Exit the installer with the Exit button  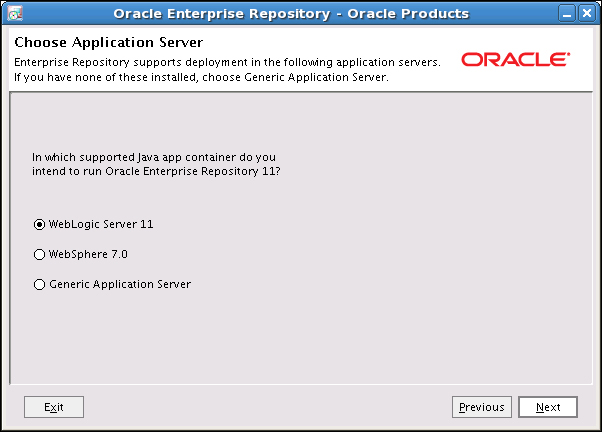(x=54, y=407)
